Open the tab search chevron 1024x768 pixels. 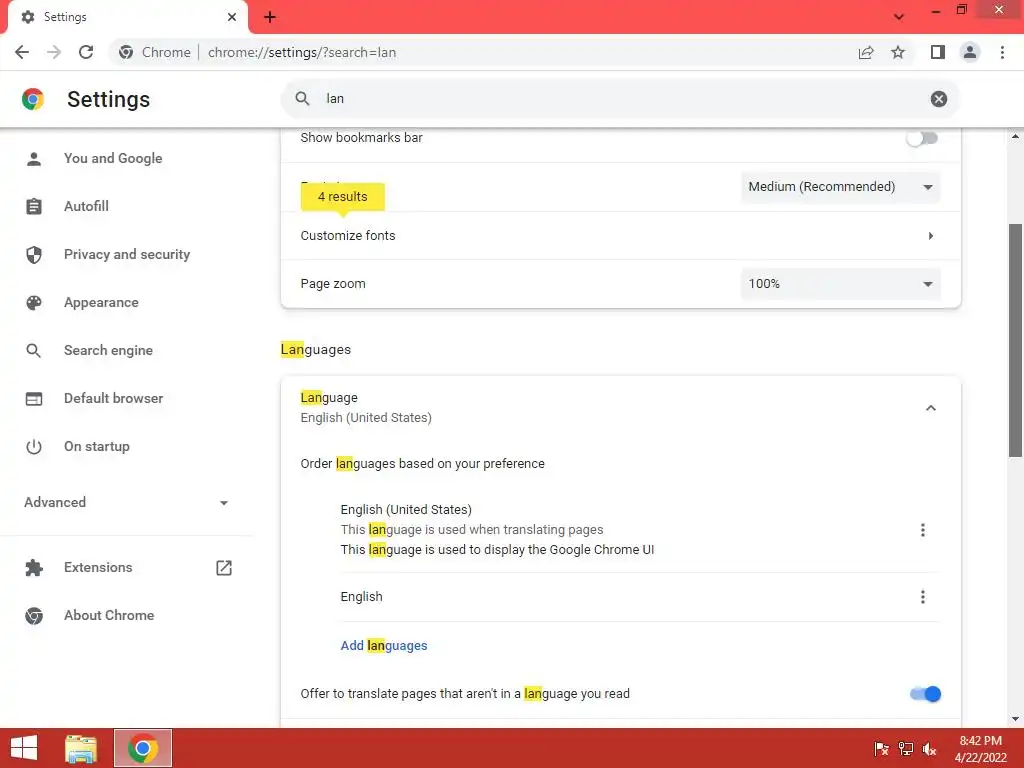[899, 17]
